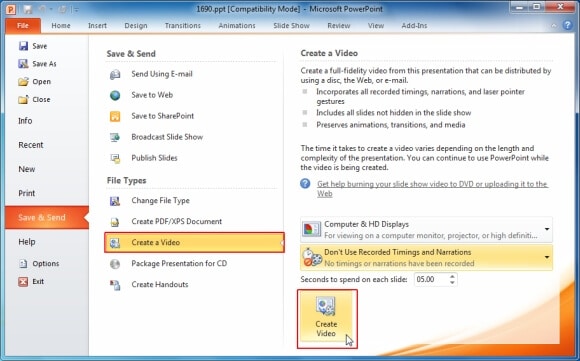Click the Save to Web globe icon
This screenshot has width=580, height=361.
[x=115, y=95]
